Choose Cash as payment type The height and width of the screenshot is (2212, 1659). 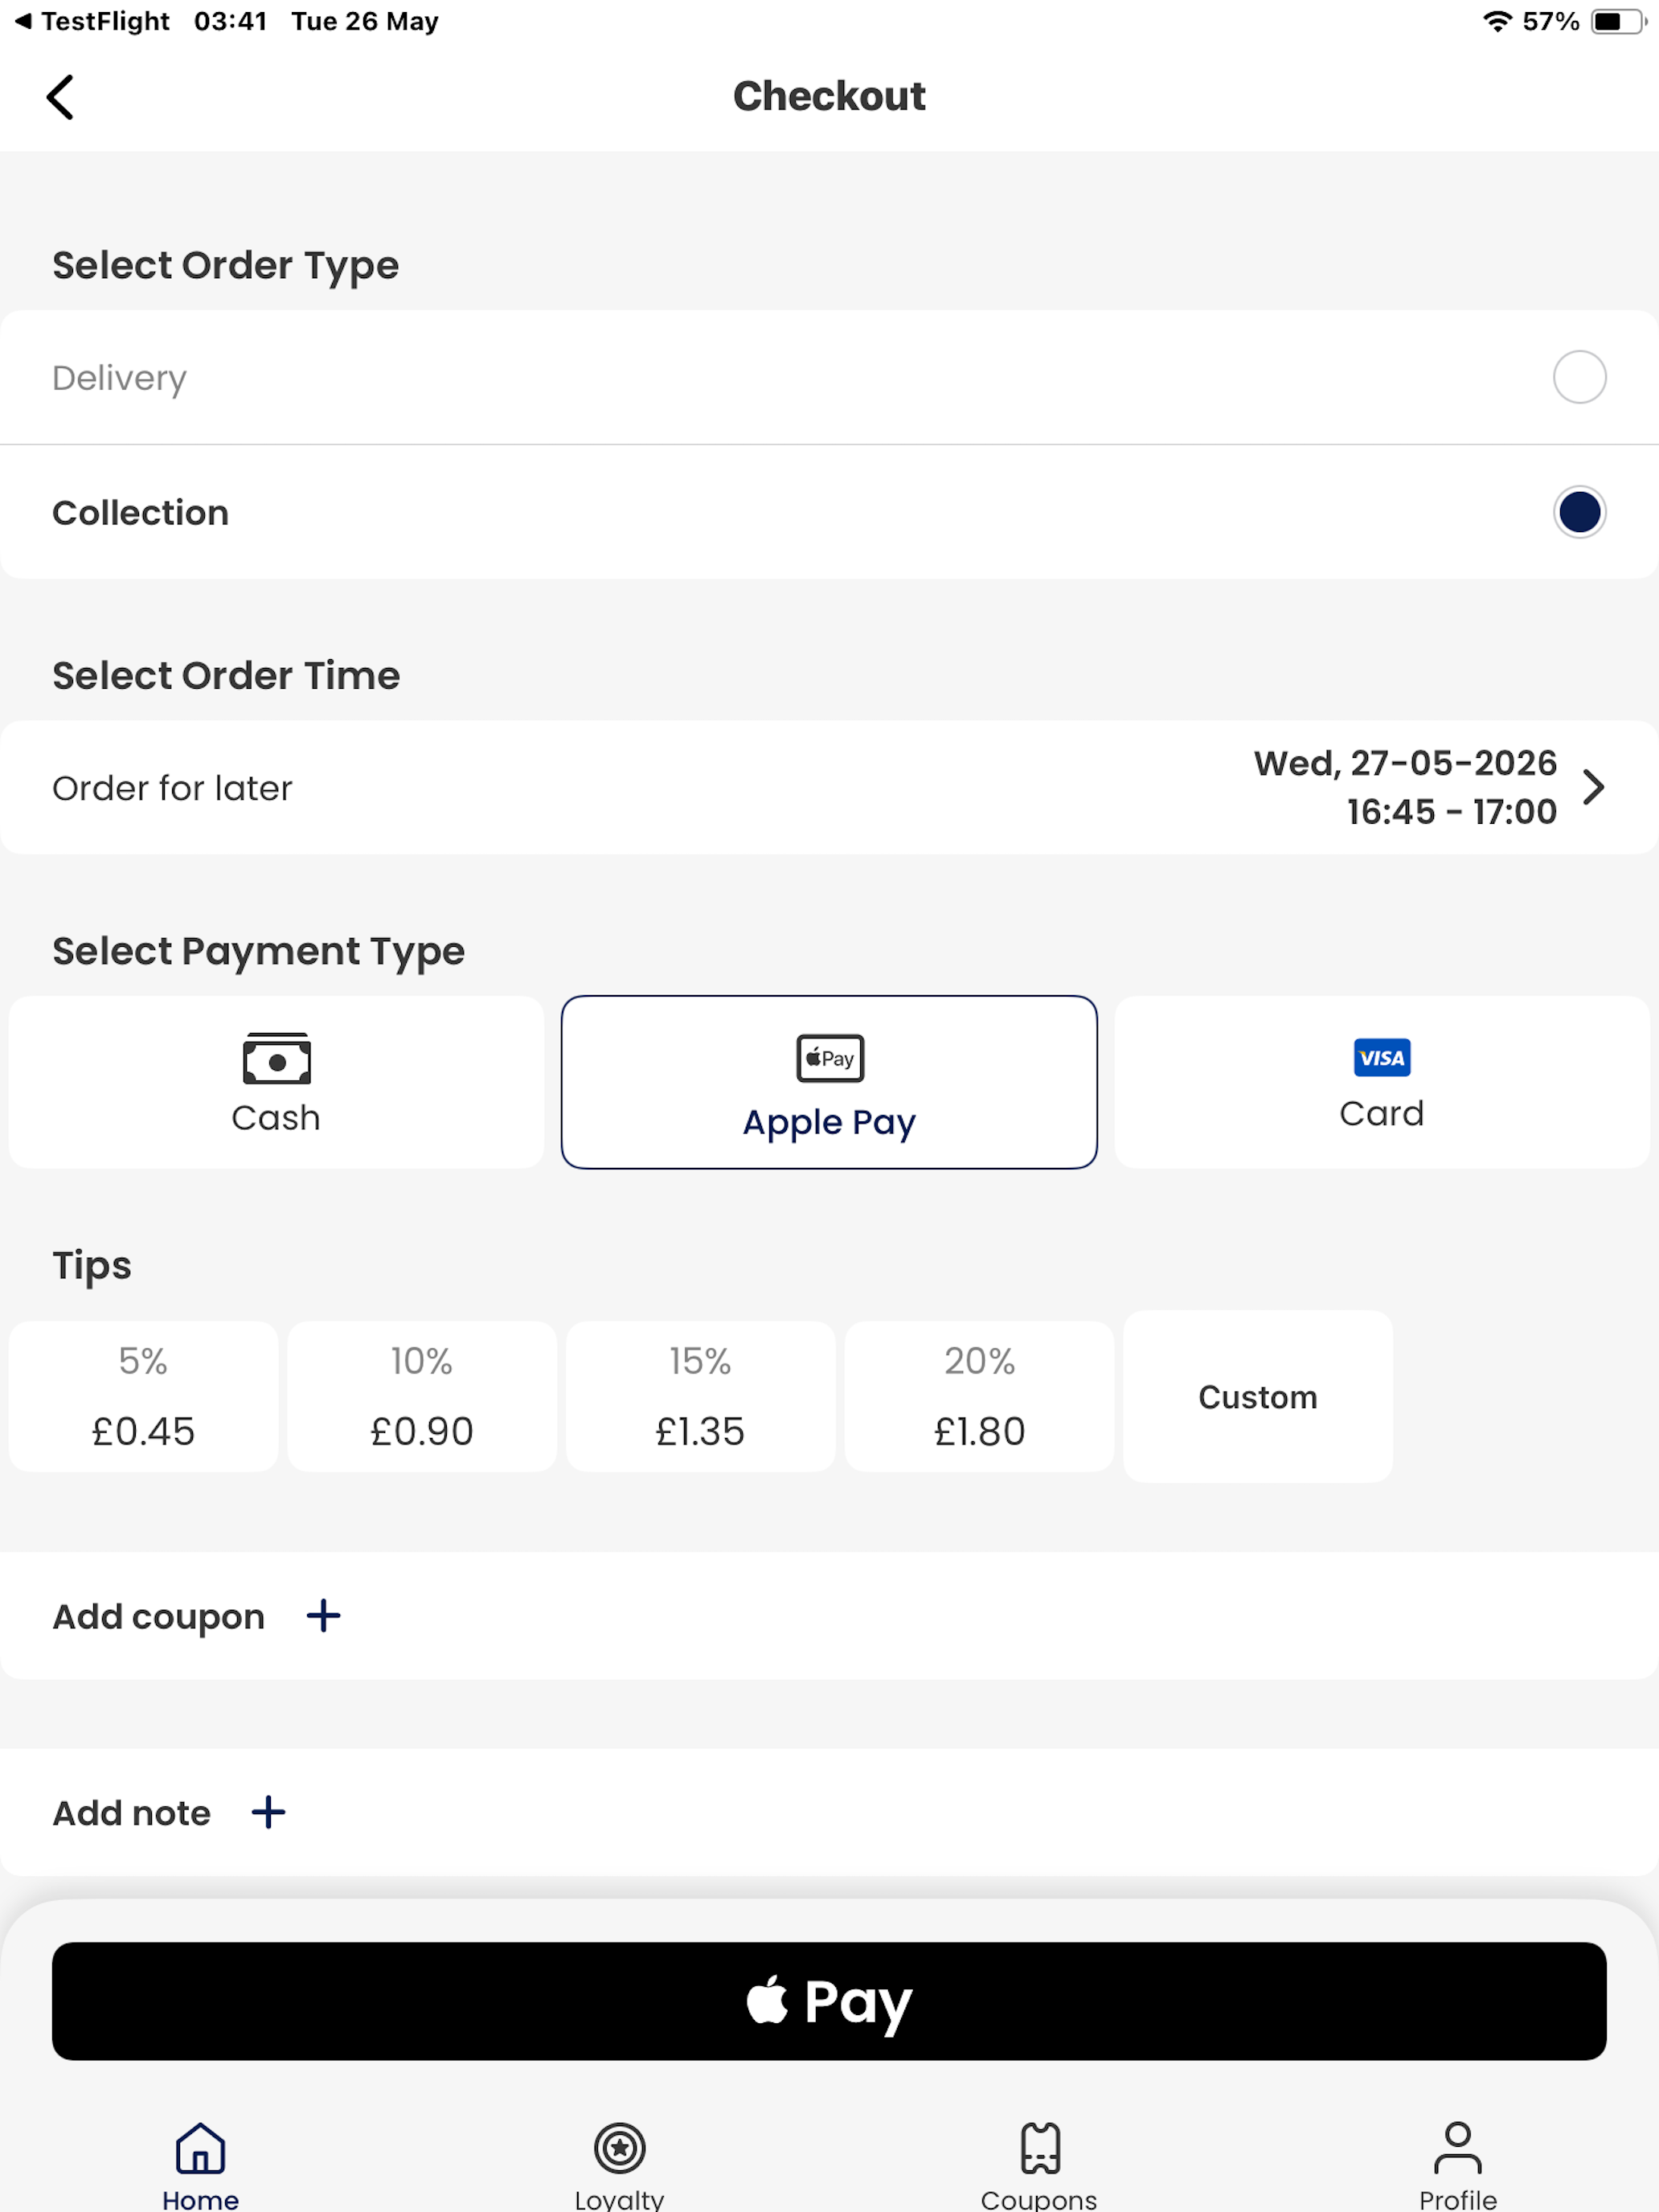click(x=276, y=1082)
